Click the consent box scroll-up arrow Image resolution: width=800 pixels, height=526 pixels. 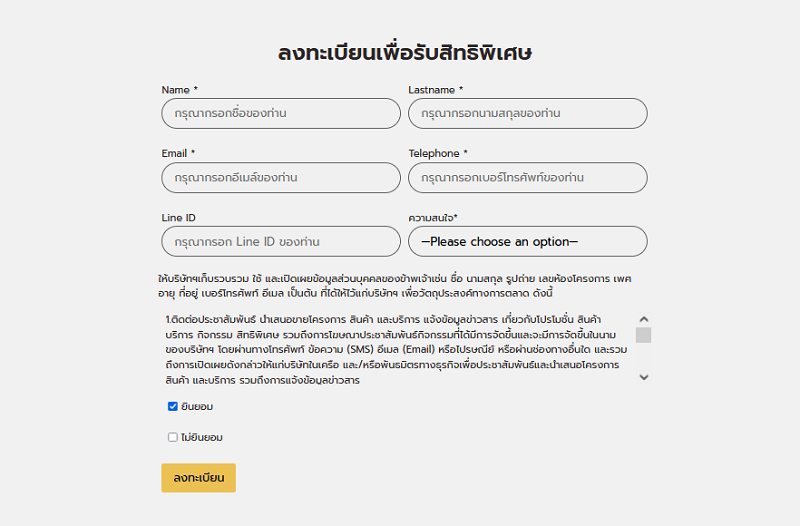(643, 318)
